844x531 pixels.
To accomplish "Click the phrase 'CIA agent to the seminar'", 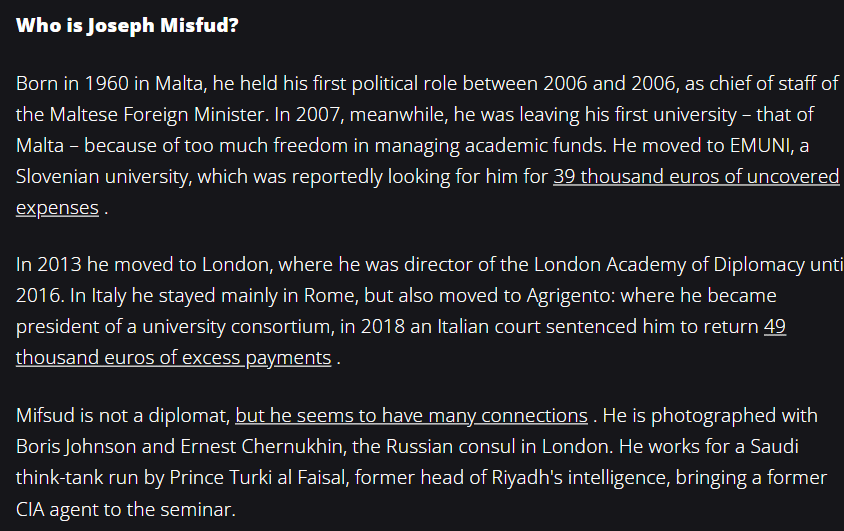I will [x=125, y=509].
